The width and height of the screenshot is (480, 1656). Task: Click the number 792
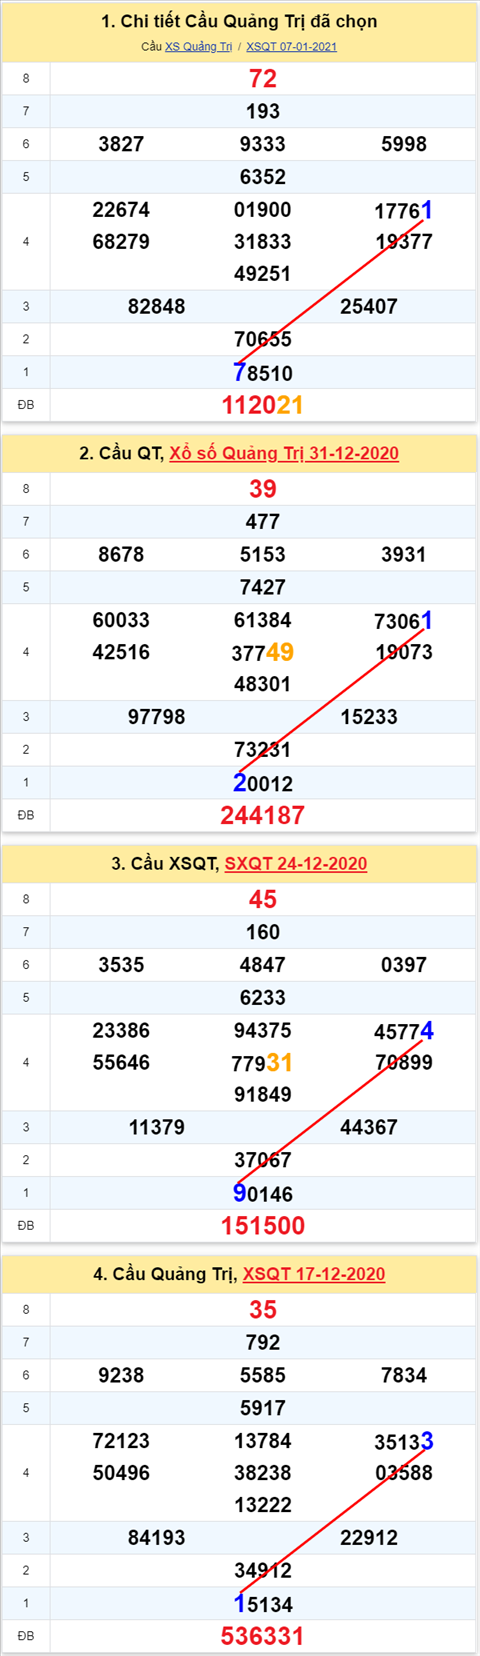263,1342
